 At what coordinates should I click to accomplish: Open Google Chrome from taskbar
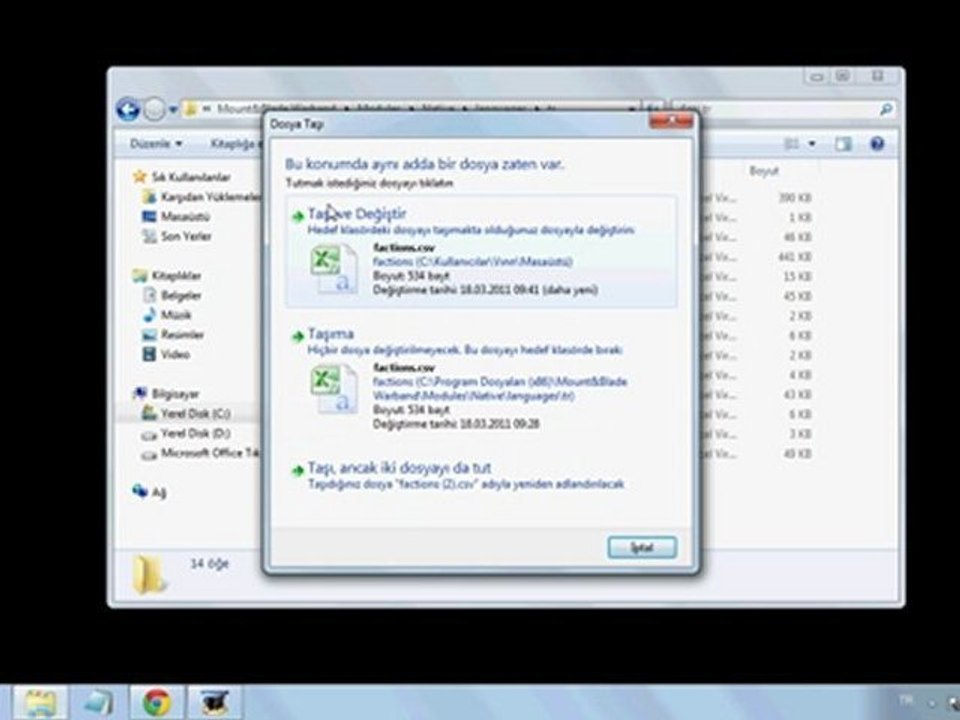point(156,703)
